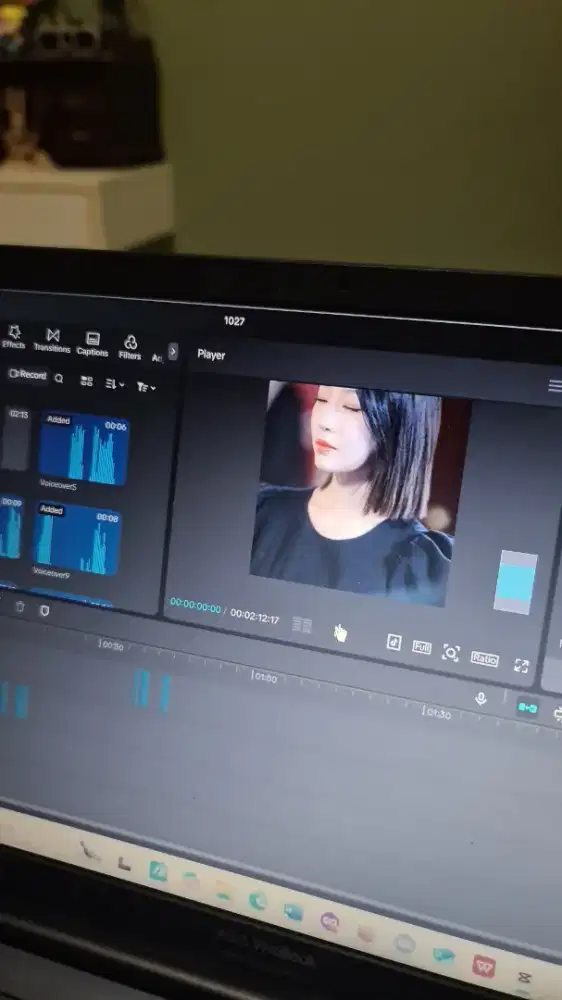Click the microphone voiceover record icon
This screenshot has height=1000, width=562.
481,699
